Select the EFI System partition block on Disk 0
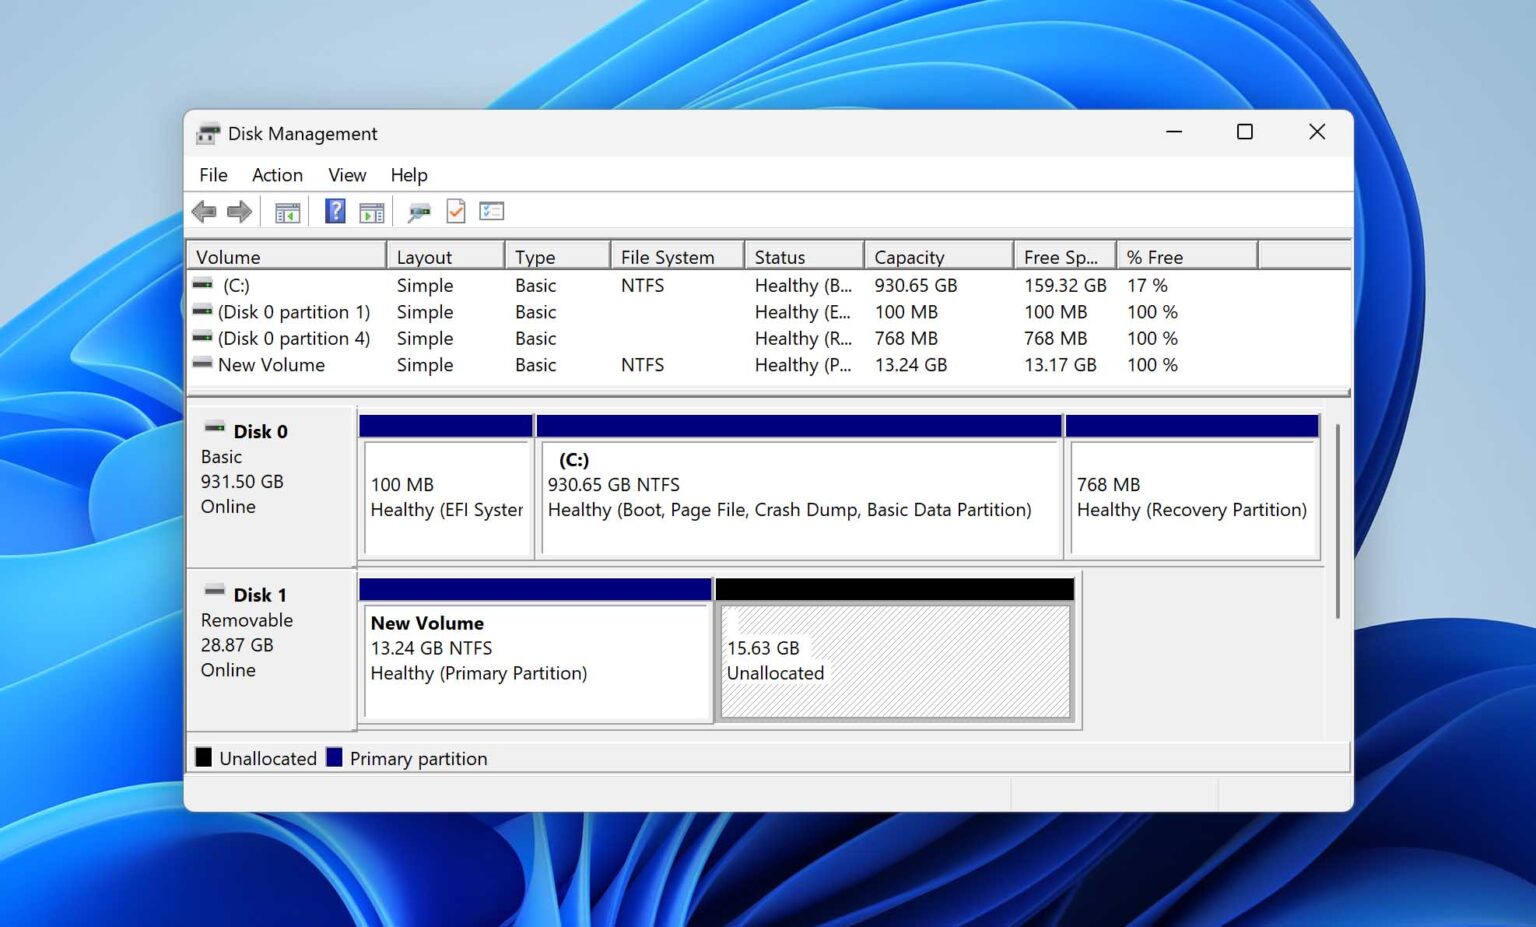1536x927 pixels. [x=447, y=497]
